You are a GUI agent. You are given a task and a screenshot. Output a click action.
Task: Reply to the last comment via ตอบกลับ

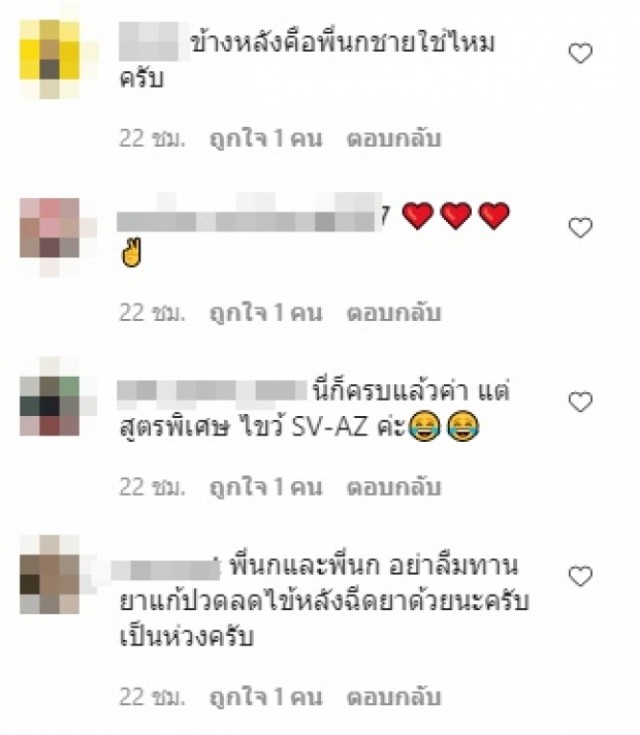pos(394,697)
